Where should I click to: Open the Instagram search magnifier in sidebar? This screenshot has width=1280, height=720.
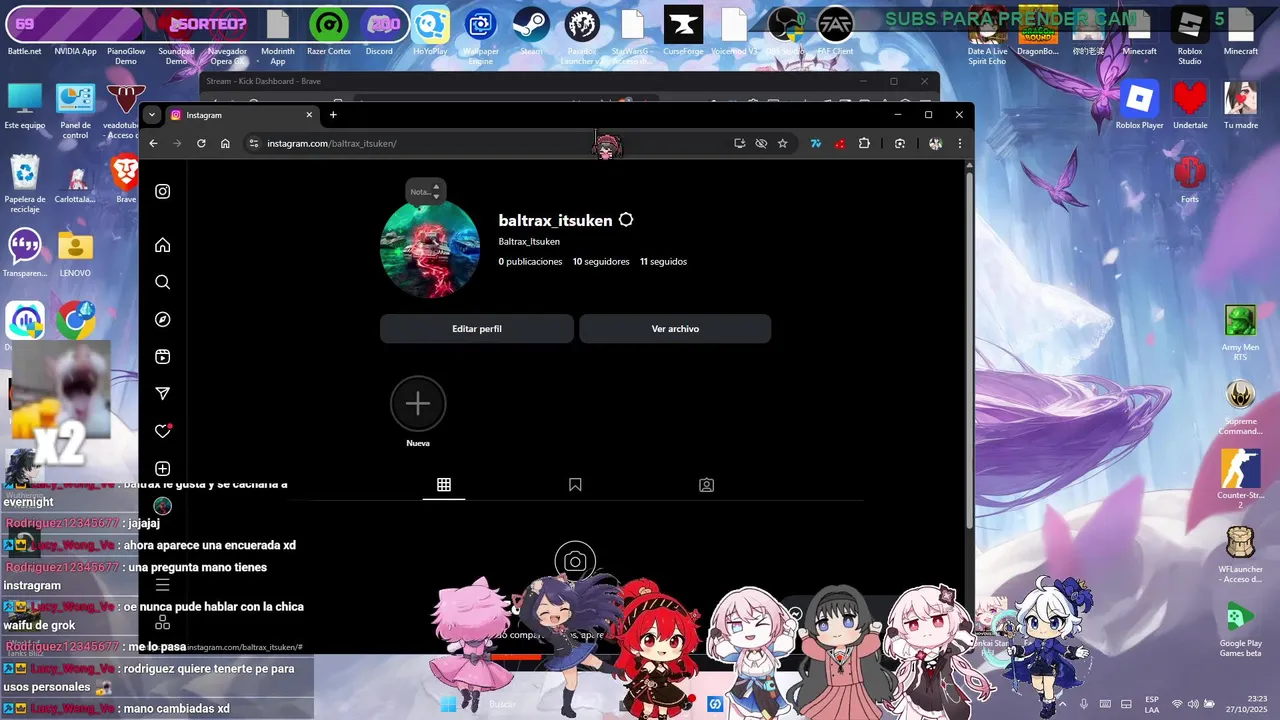click(x=163, y=282)
